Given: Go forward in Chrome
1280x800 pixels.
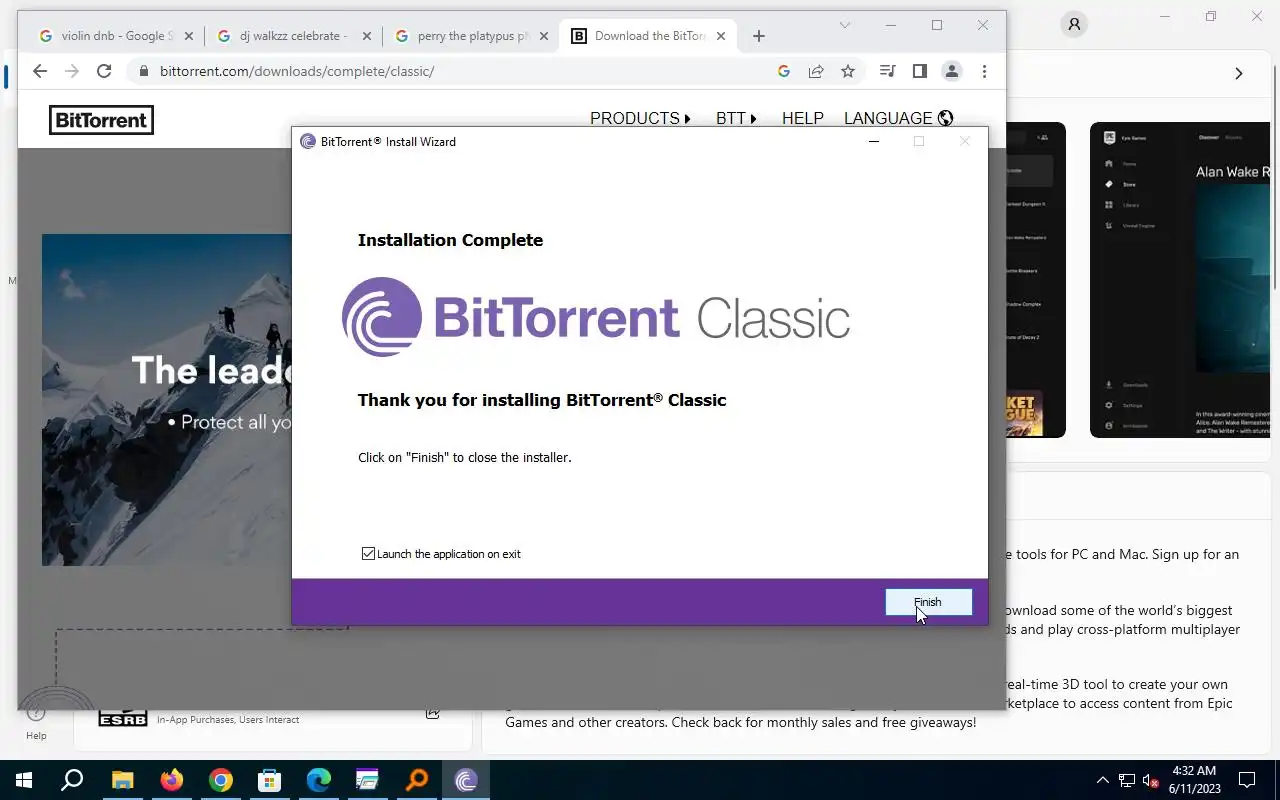Looking at the screenshot, I should pos(72,71).
